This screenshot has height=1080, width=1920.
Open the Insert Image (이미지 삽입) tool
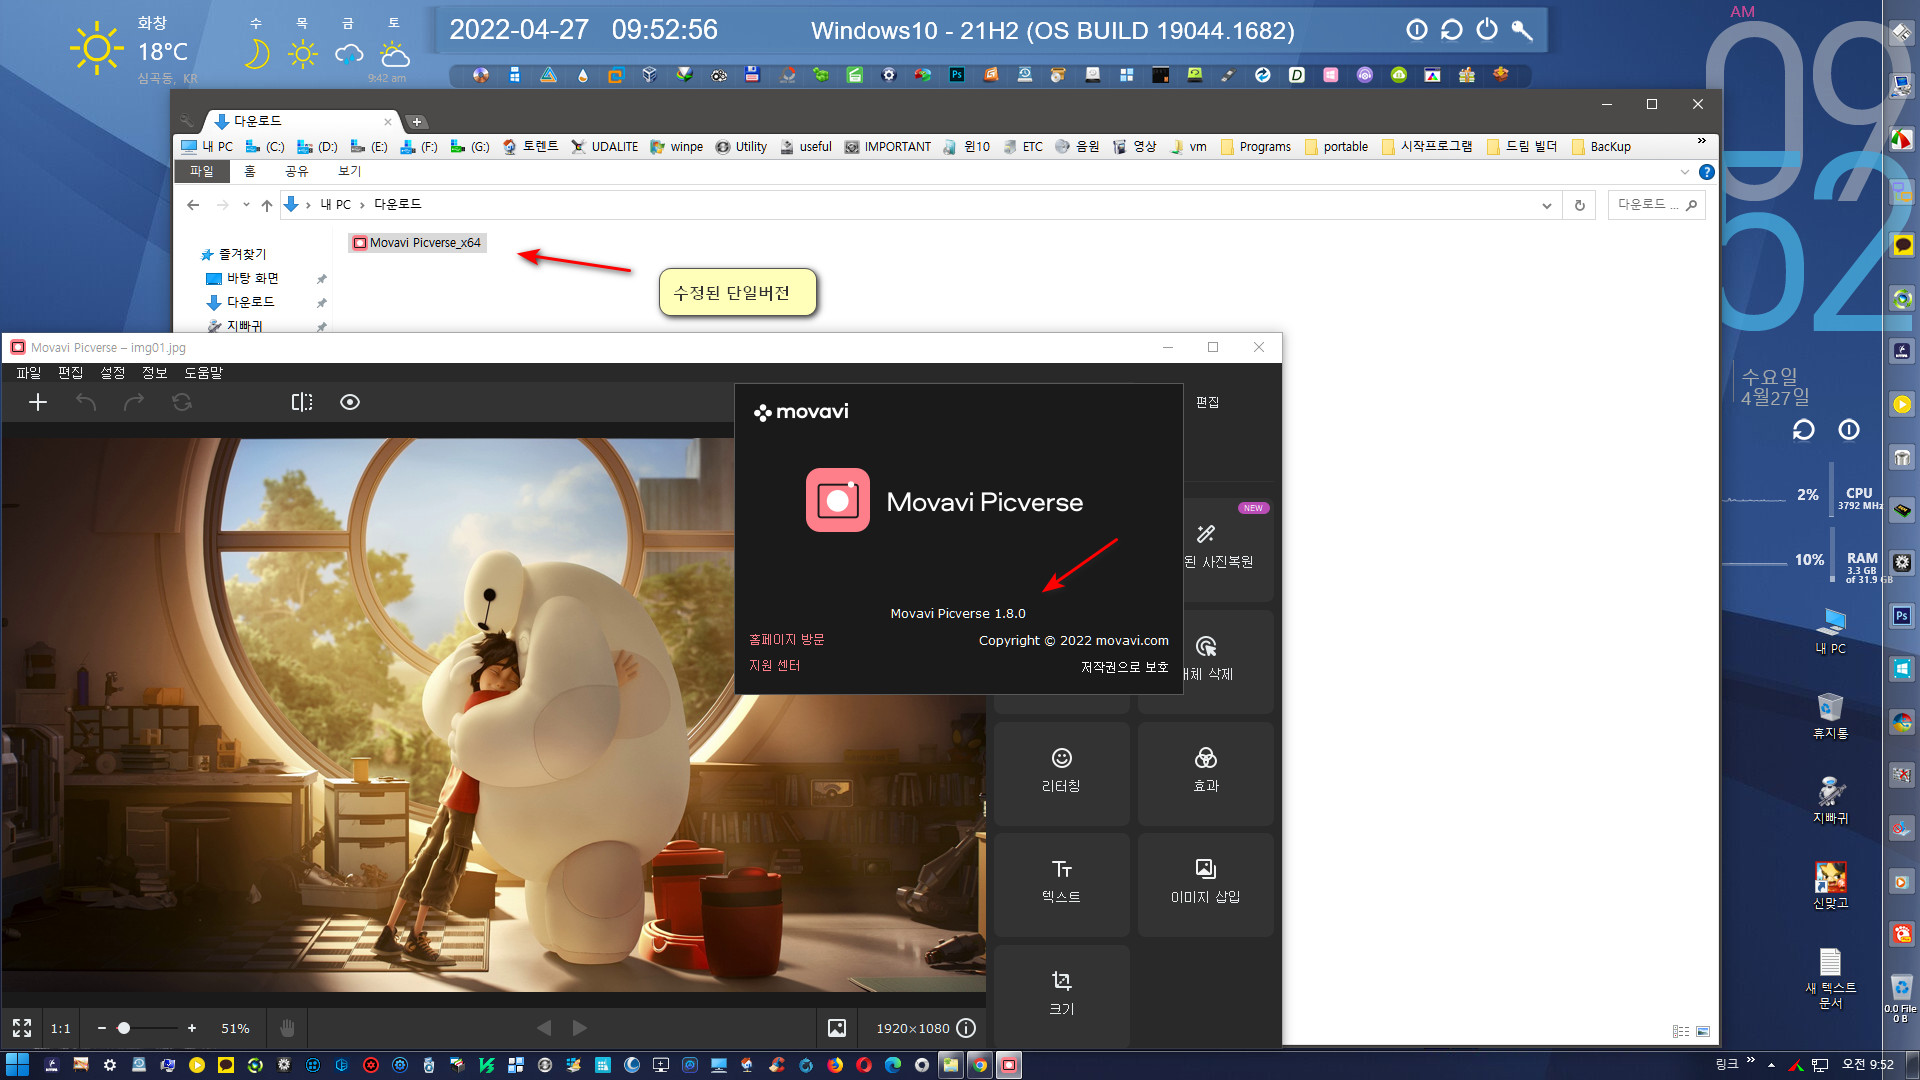[x=1206, y=884]
